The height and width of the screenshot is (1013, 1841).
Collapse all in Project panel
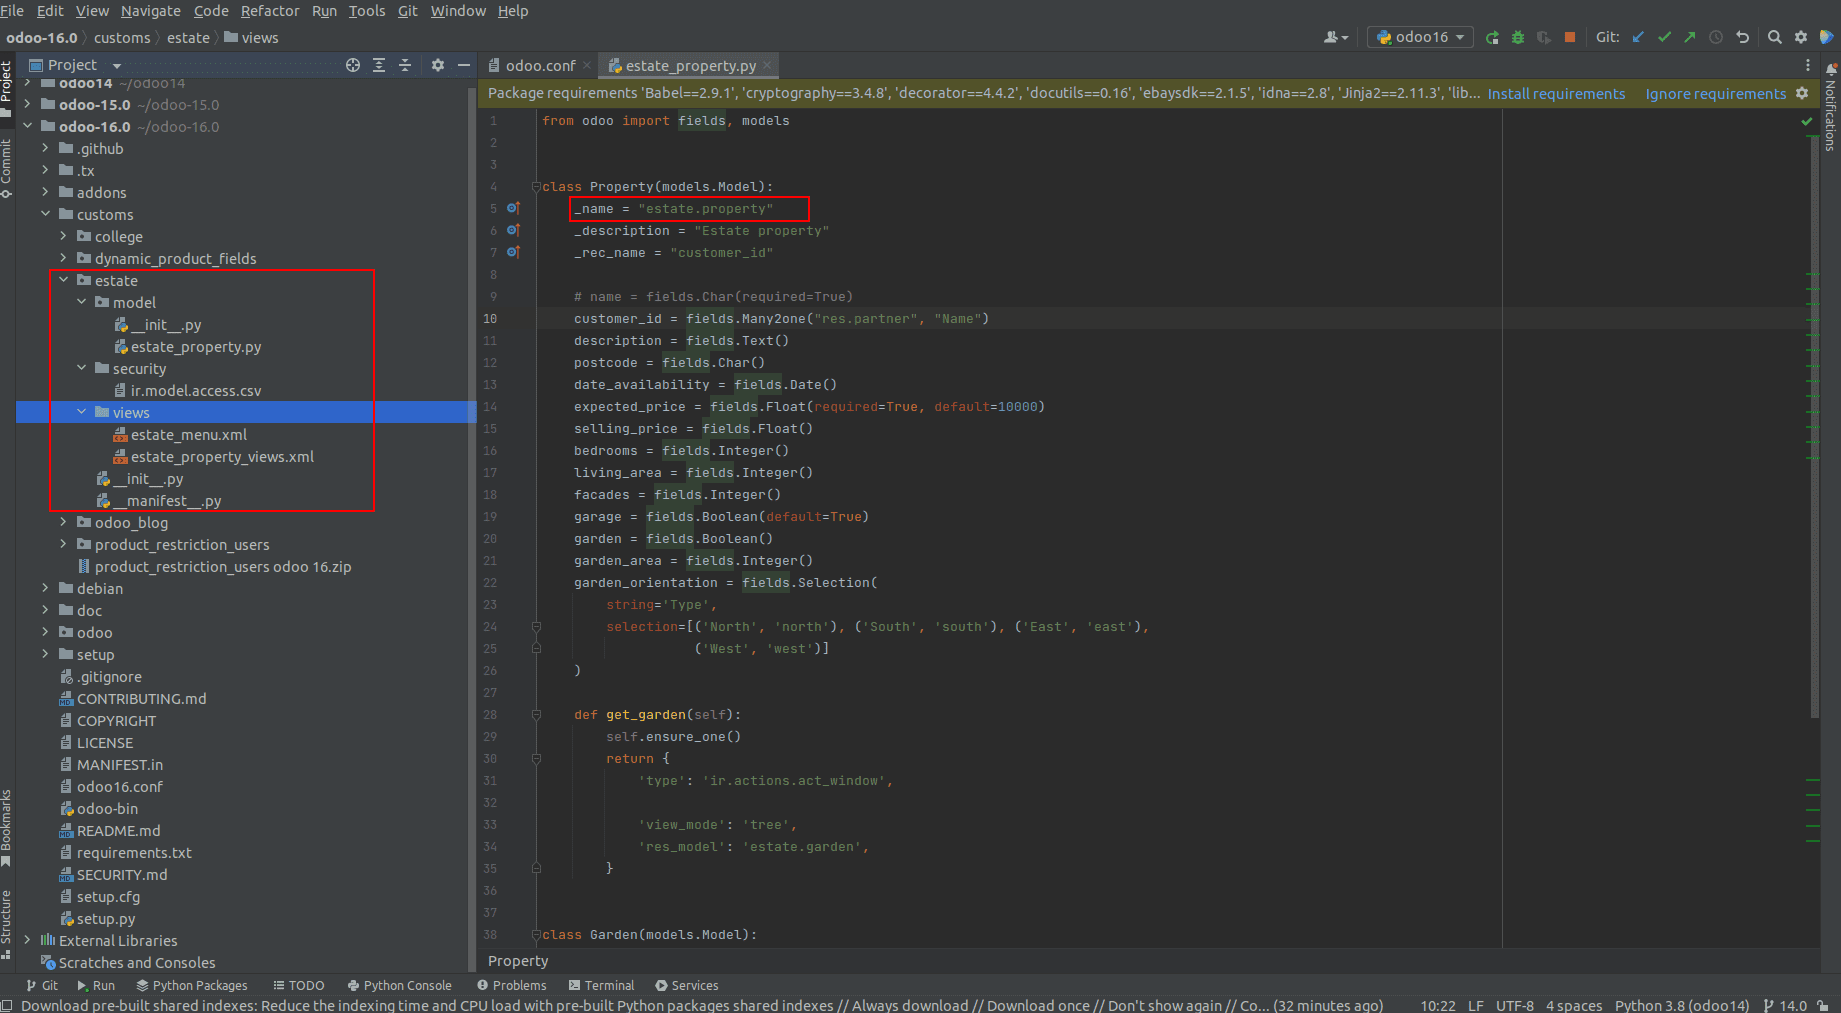click(405, 65)
